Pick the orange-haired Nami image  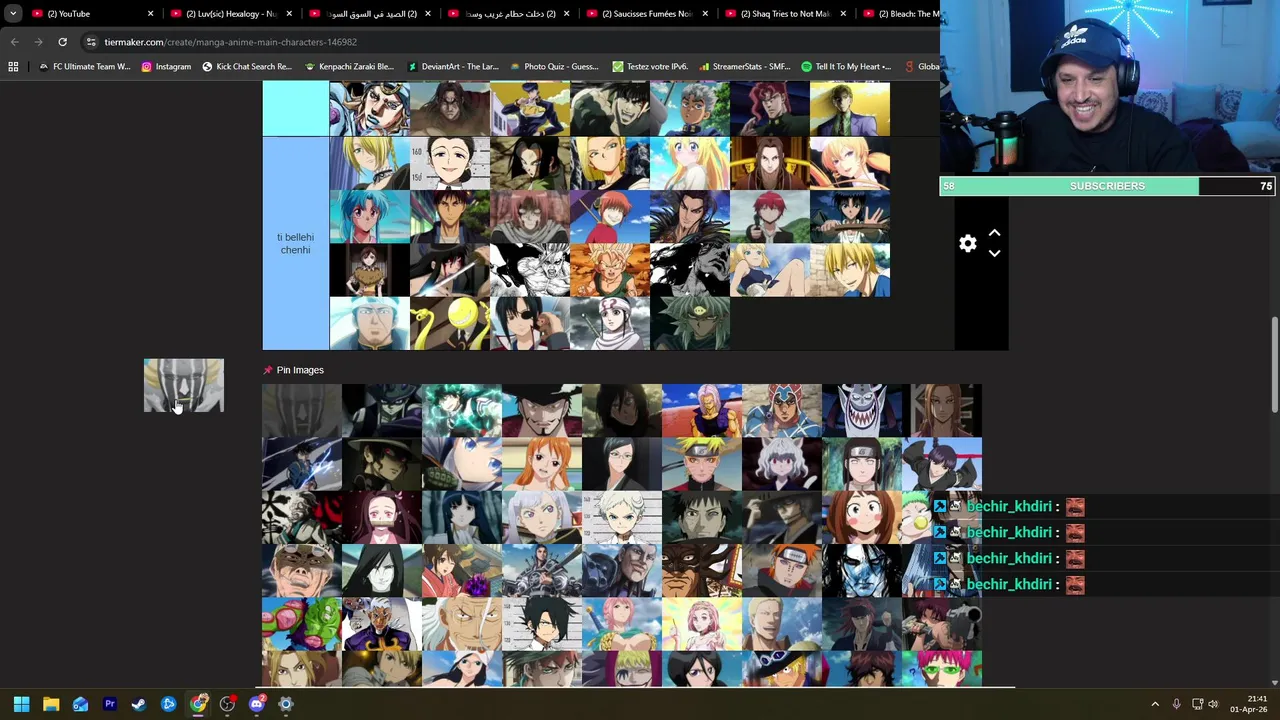point(542,464)
